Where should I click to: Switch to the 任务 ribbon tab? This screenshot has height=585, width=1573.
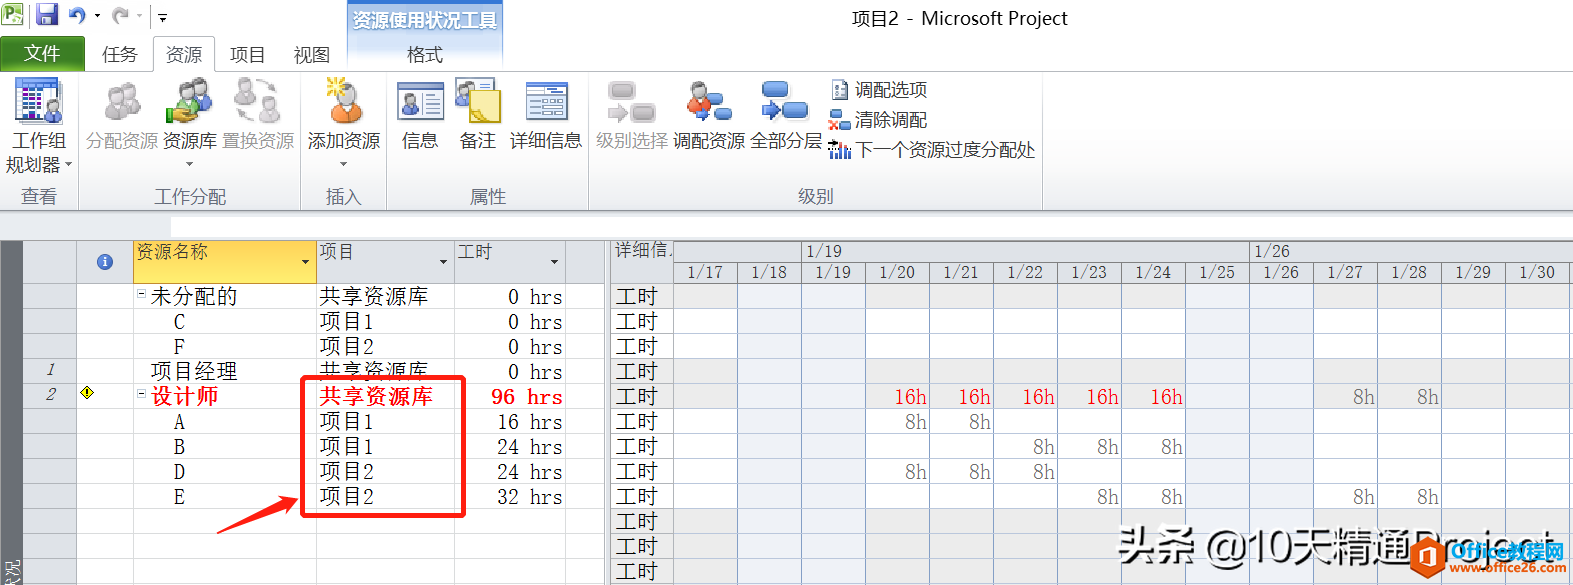point(119,55)
